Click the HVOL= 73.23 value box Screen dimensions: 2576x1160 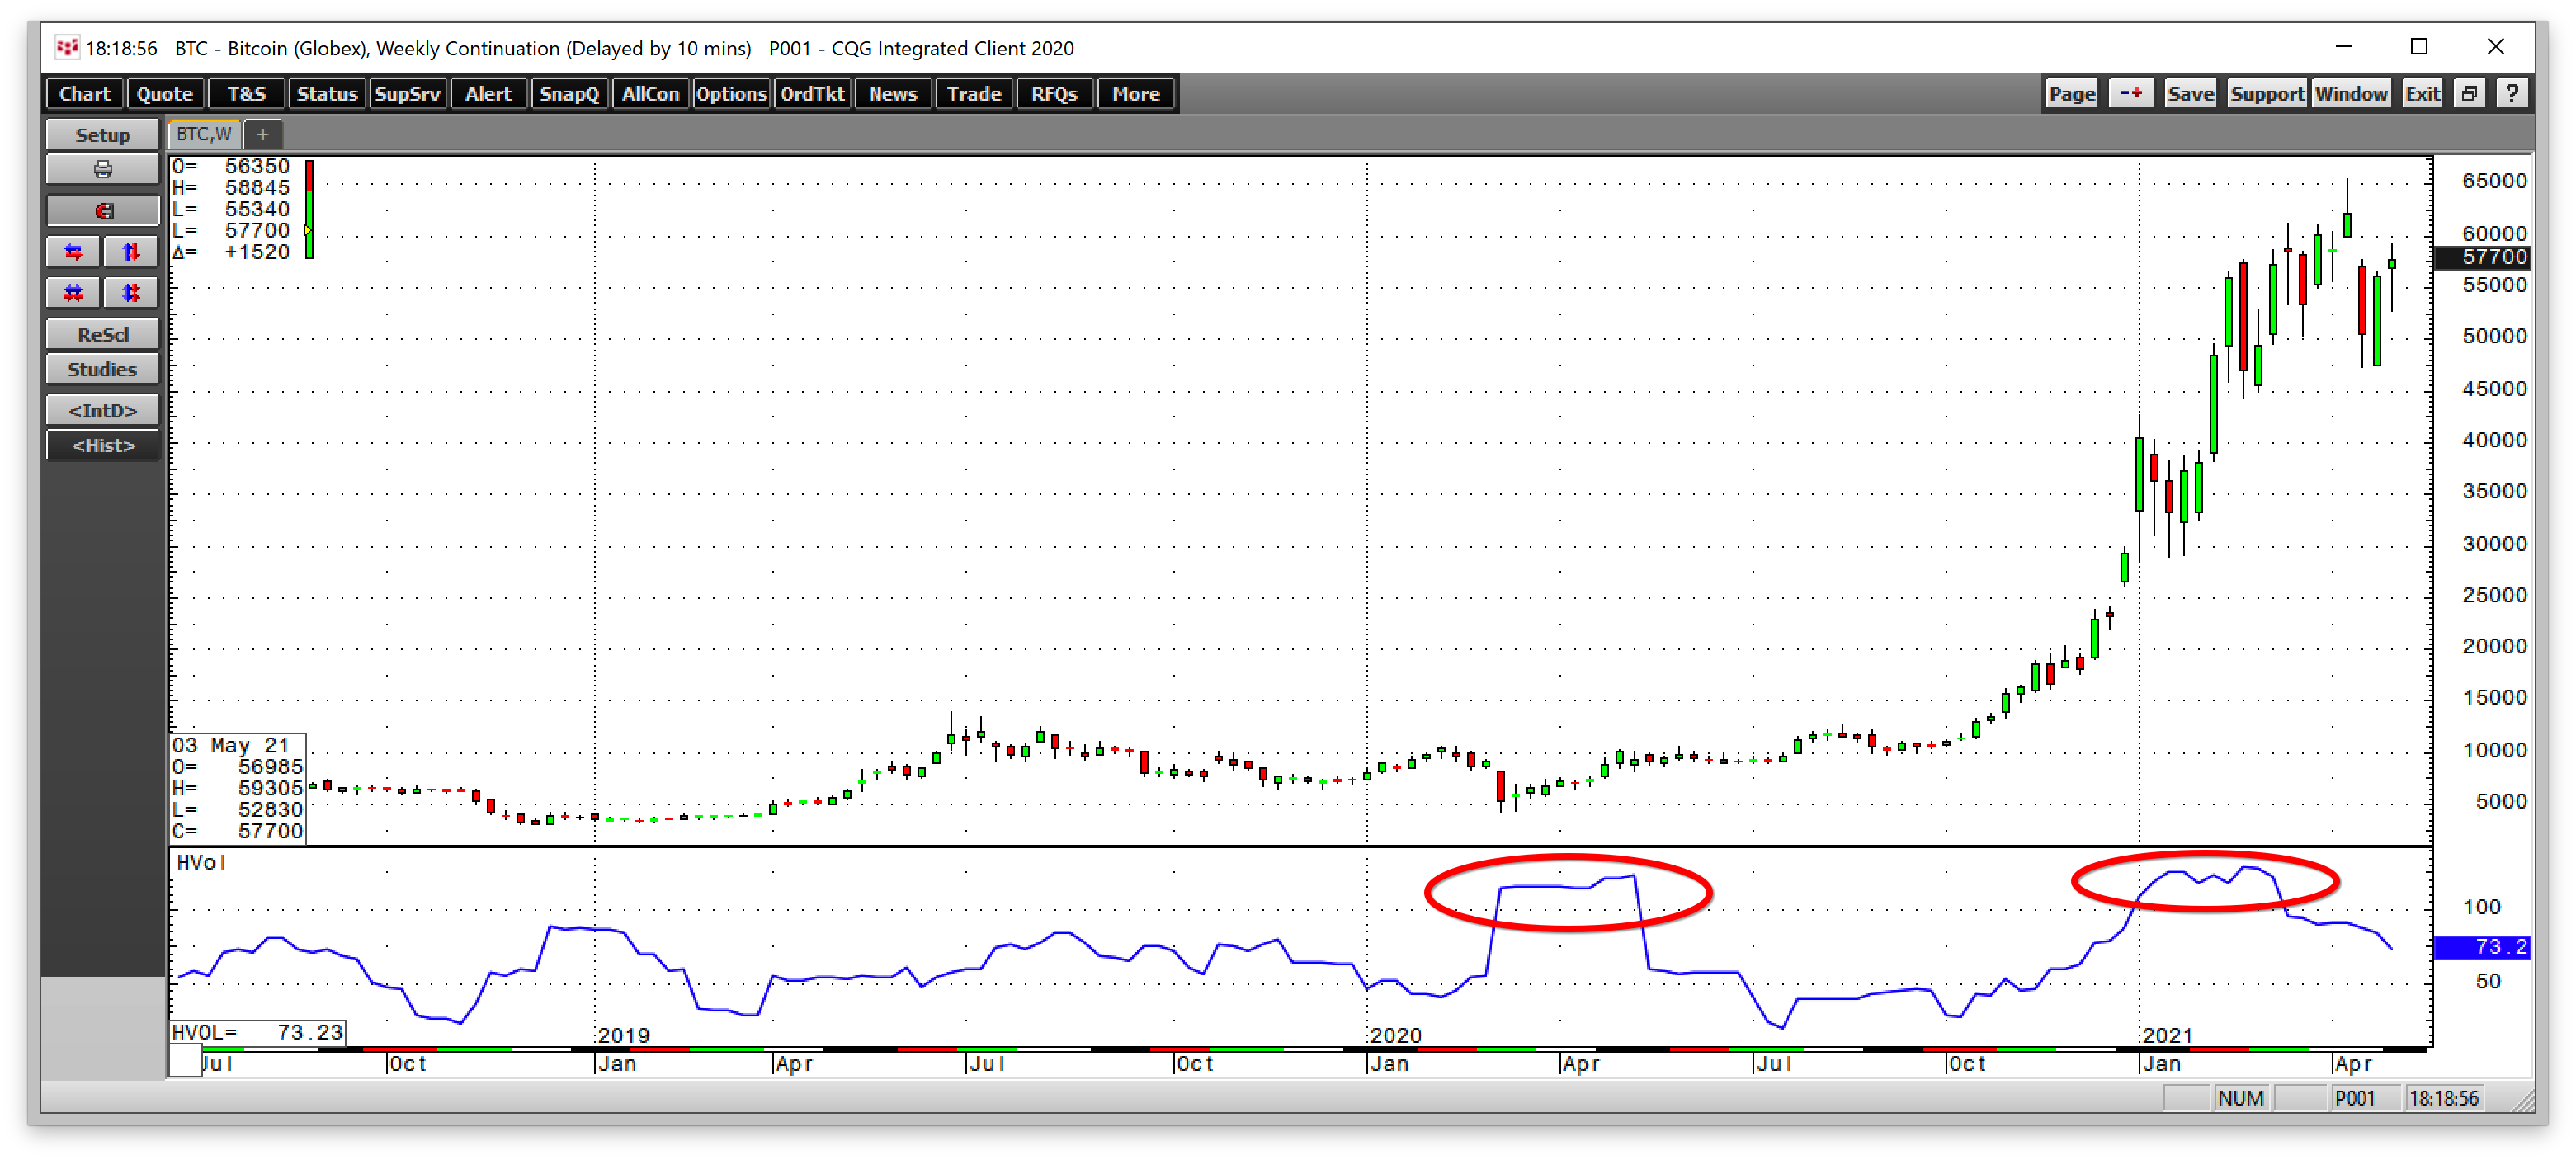pyautogui.click(x=257, y=1031)
